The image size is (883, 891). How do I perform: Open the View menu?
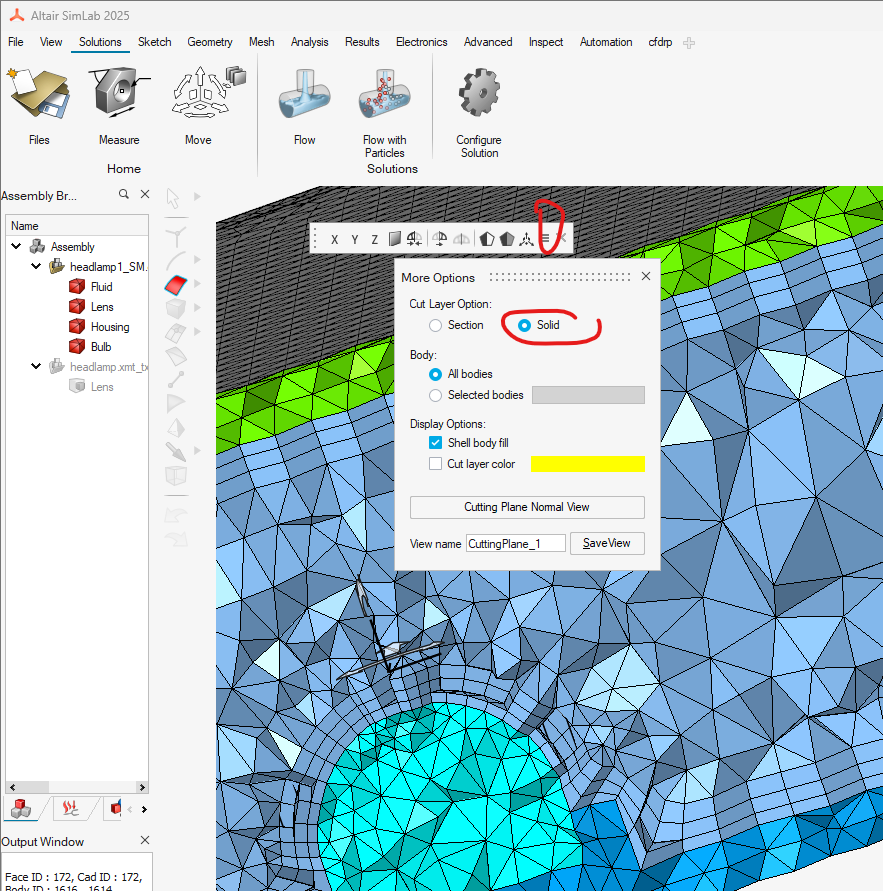51,42
